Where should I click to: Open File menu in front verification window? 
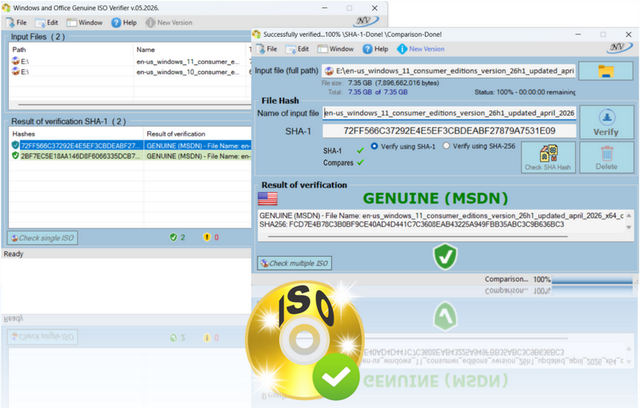267,49
